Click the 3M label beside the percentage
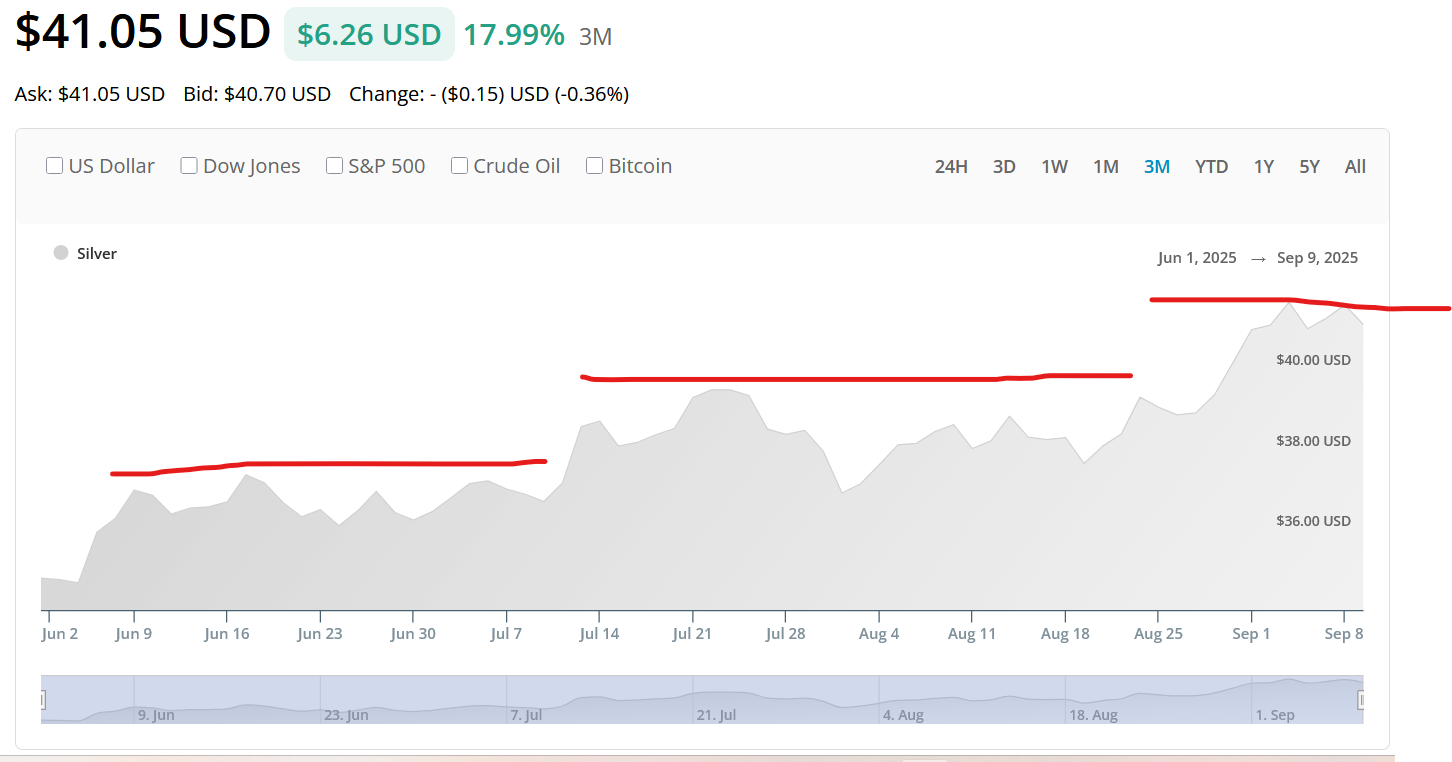The image size is (1452, 762). tap(596, 37)
